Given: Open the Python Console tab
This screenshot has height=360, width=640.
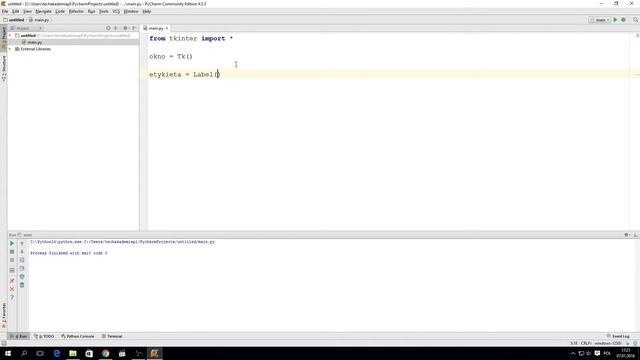Looking at the screenshot, I should [x=78, y=336].
